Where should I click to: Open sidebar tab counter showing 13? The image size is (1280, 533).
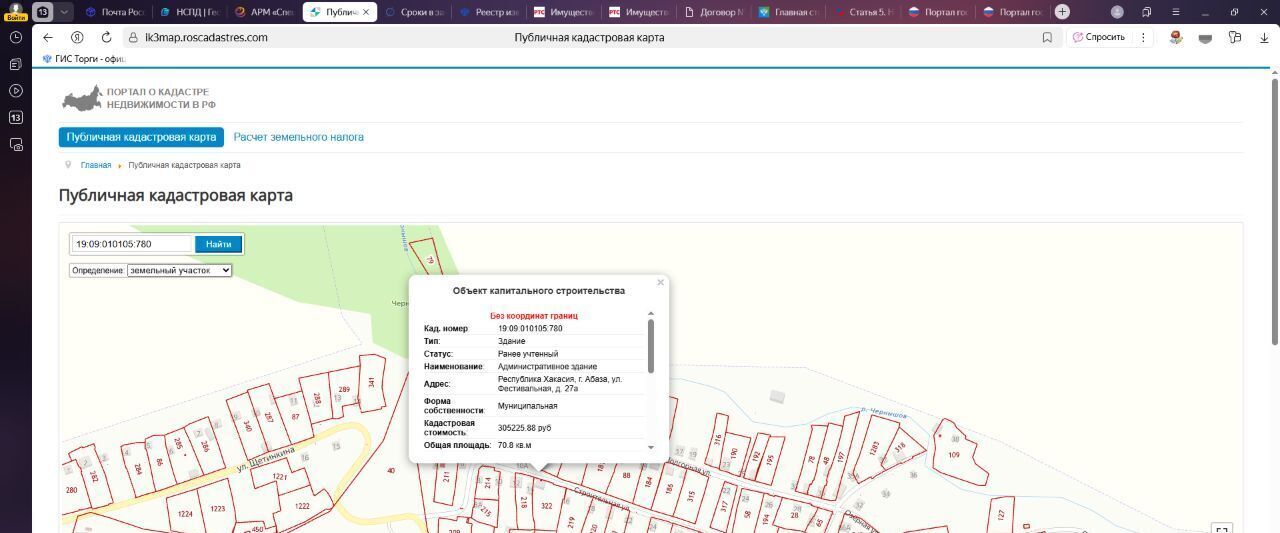point(16,117)
